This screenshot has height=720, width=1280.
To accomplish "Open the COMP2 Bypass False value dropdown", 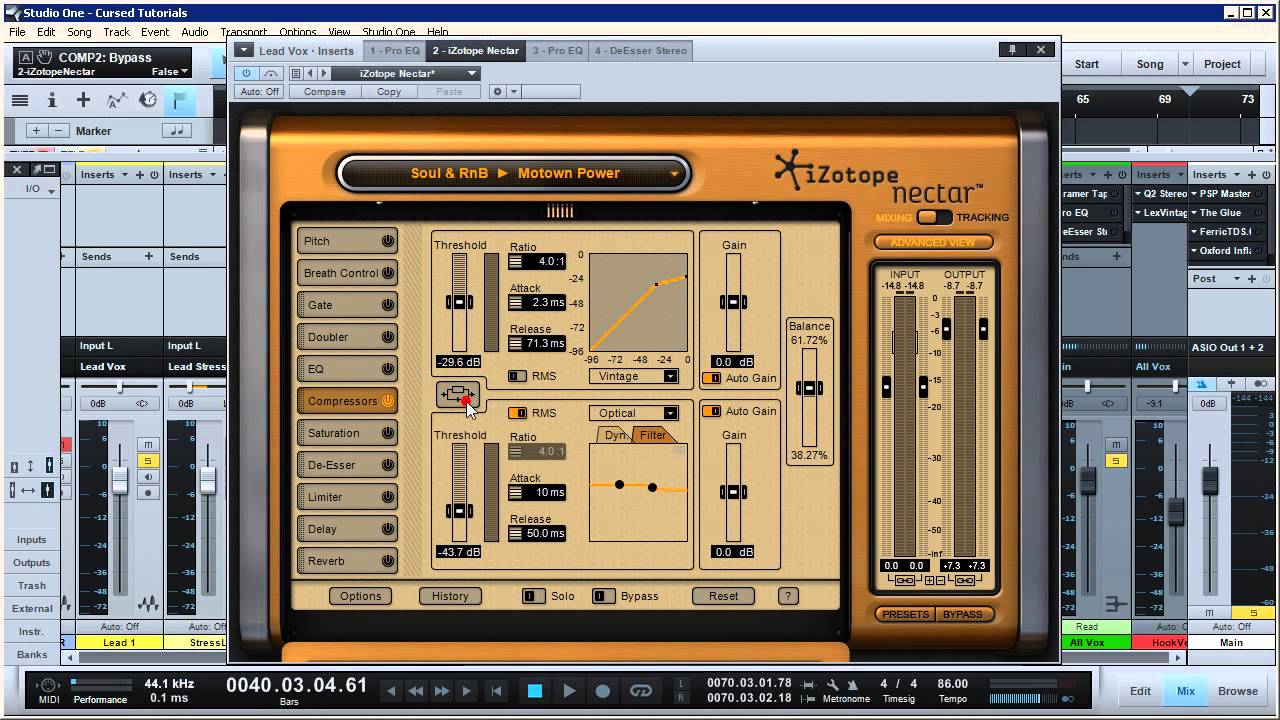I will [x=185, y=72].
